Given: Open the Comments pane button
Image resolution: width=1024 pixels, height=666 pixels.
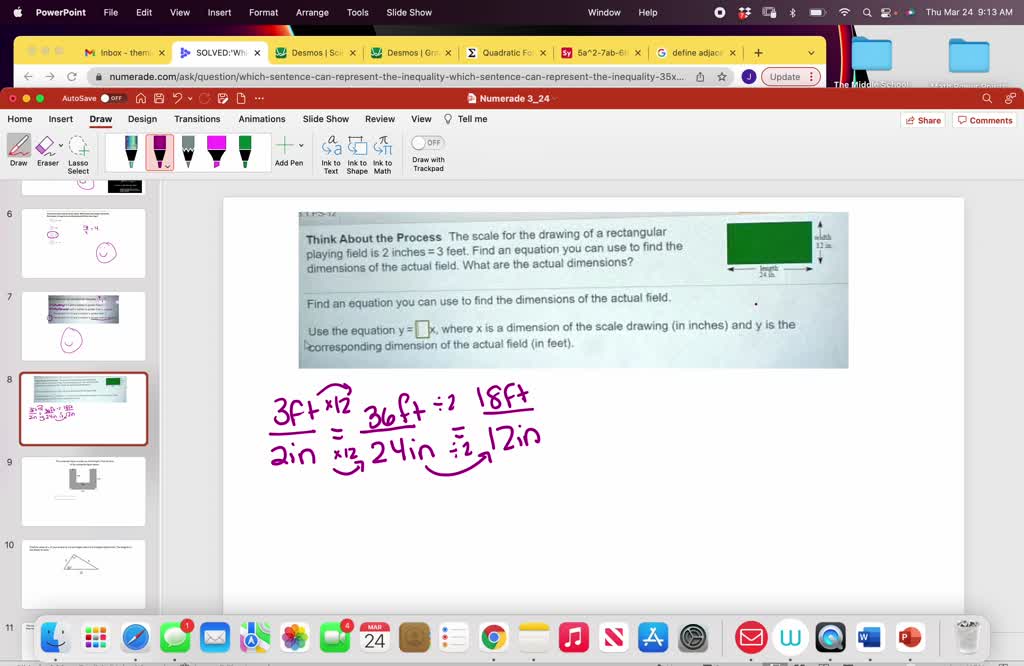Looking at the screenshot, I should 984,120.
